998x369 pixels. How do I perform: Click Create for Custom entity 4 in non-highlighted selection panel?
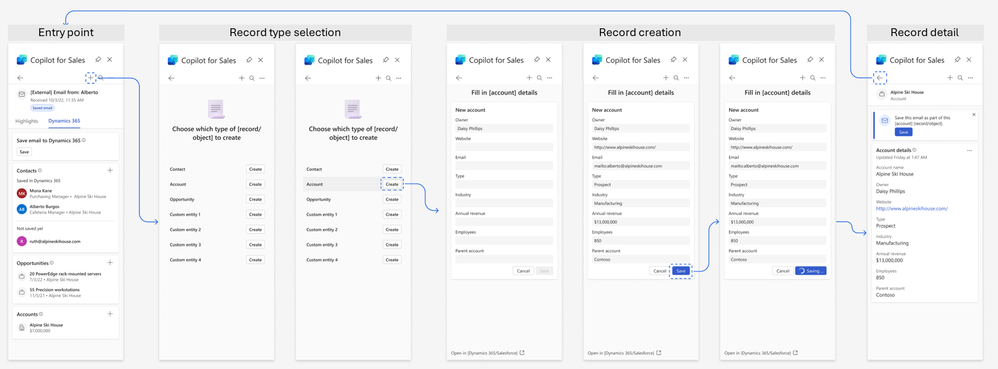pos(255,260)
